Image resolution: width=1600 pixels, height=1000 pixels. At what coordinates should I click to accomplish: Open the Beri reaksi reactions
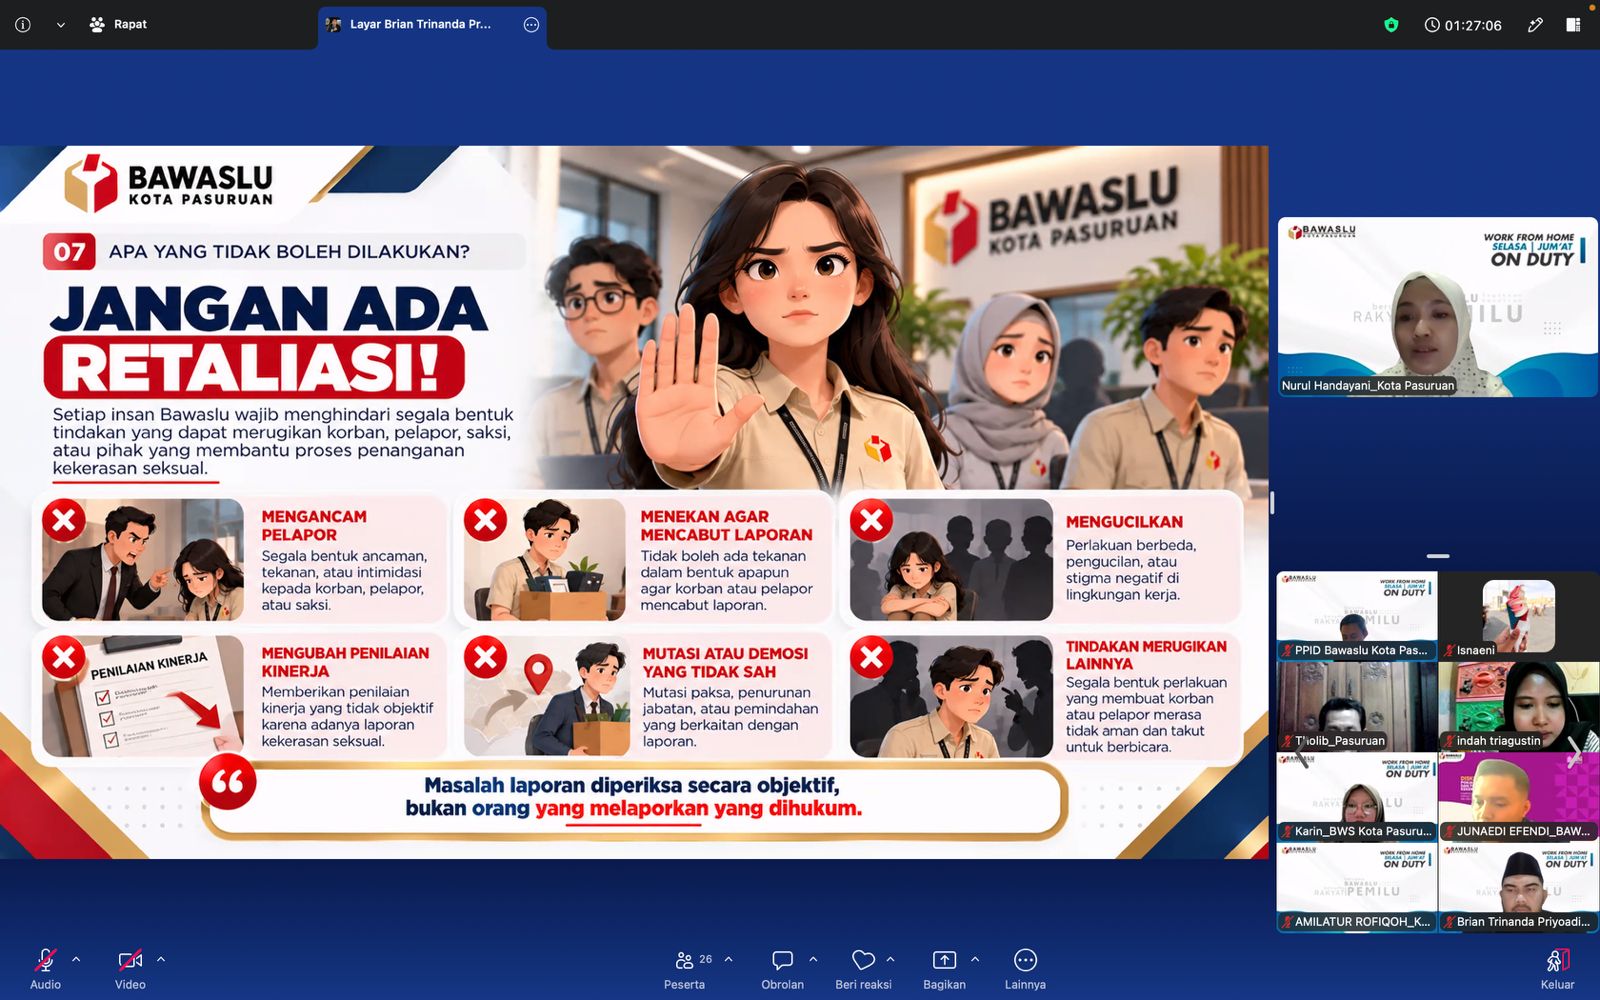[x=863, y=968]
